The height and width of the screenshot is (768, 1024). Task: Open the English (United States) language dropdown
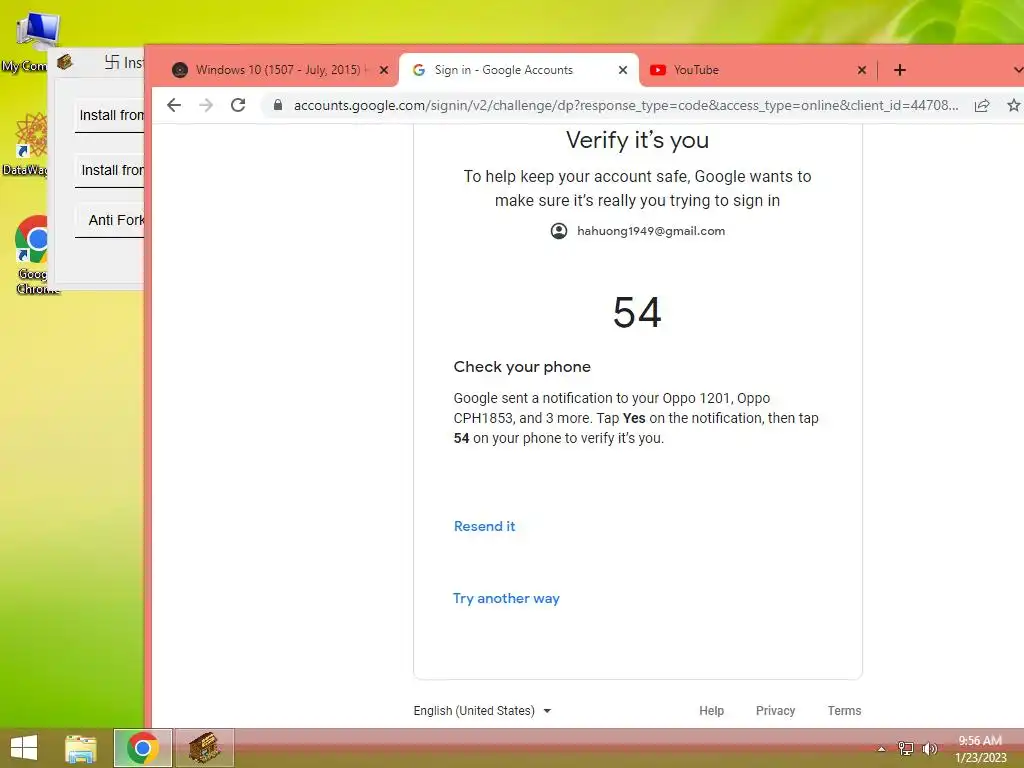click(x=483, y=711)
